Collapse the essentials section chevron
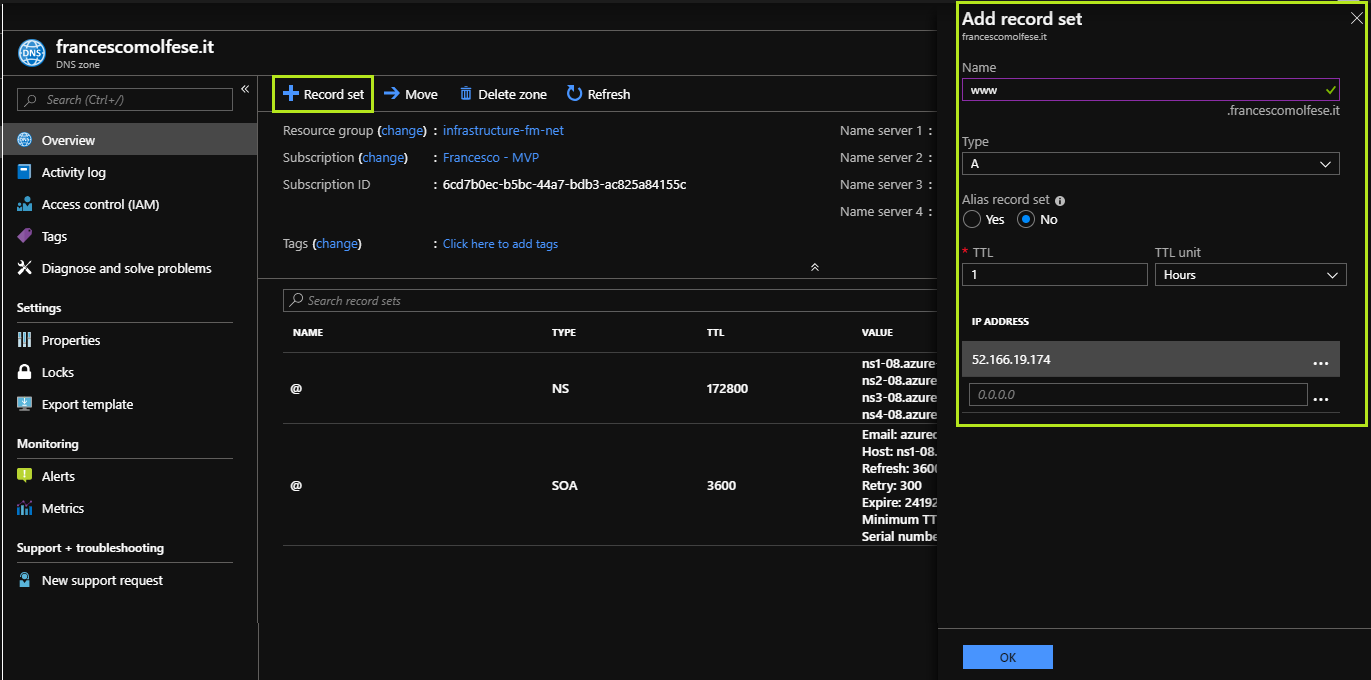This screenshot has height=680, width=1371. click(x=815, y=267)
